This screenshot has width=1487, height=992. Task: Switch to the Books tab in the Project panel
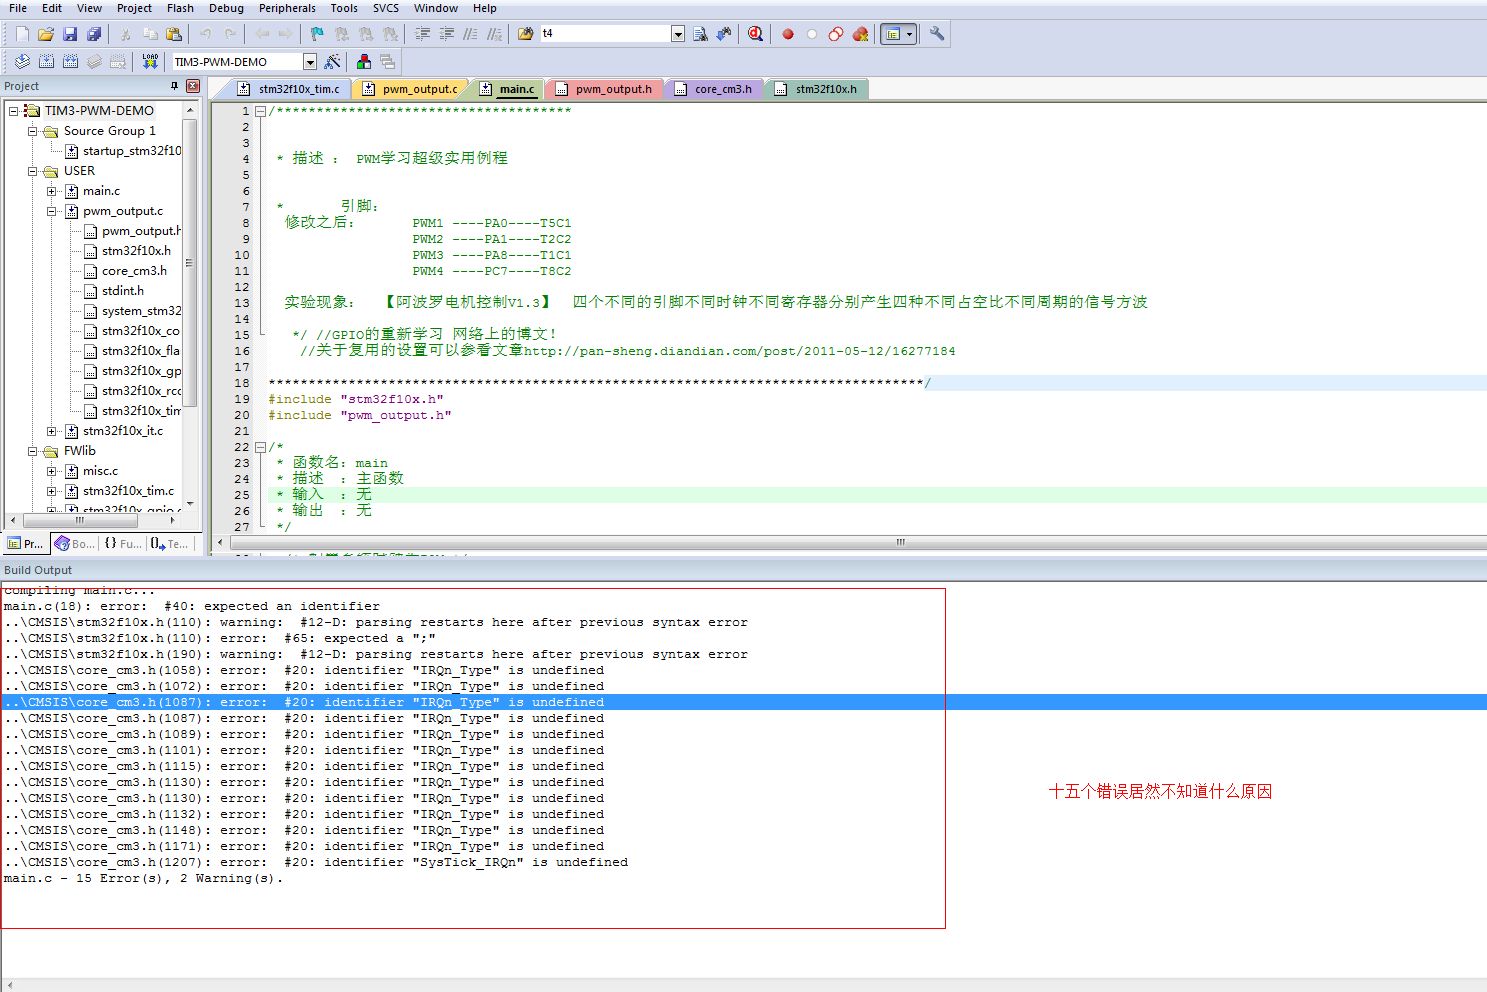click(x=75, y=544)
